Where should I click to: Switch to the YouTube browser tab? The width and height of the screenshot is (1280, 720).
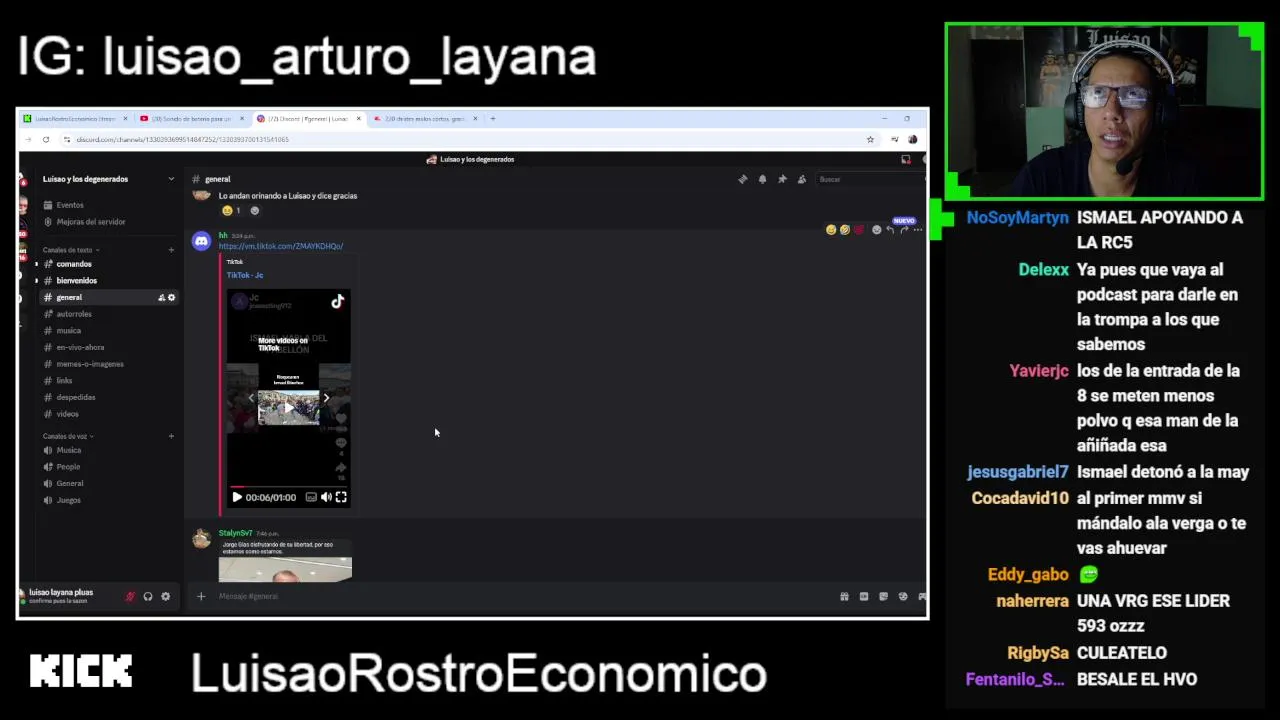click(192, 119)
